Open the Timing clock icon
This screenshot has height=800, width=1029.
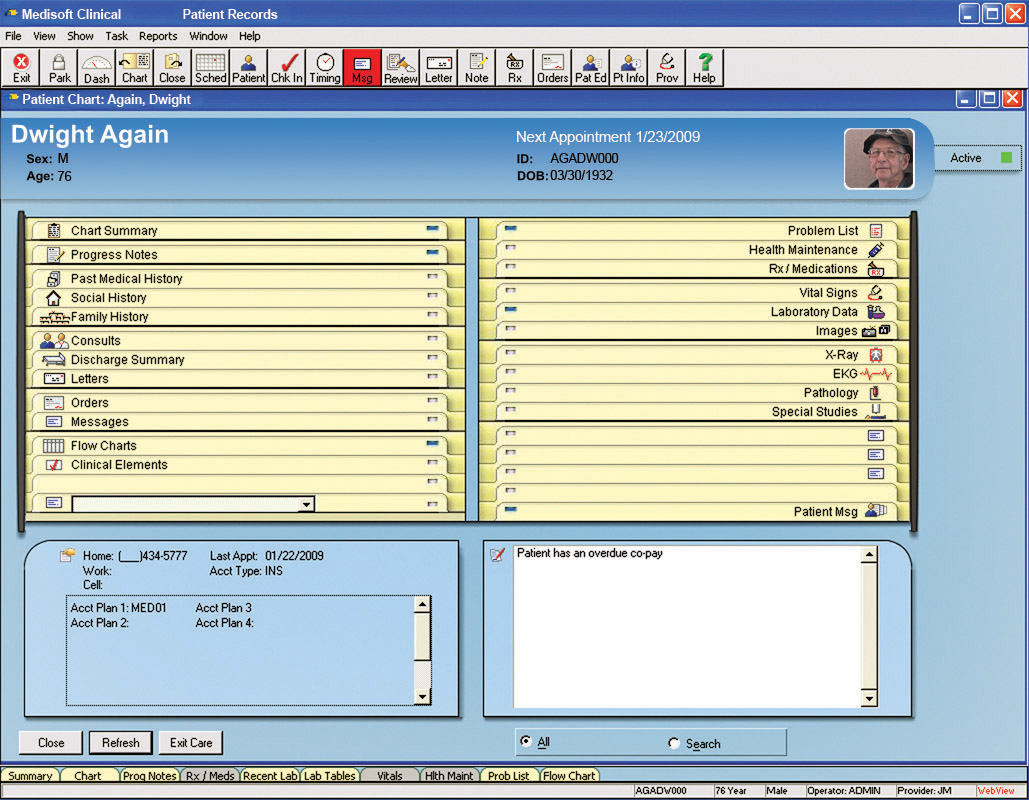[x=325, y=68]
